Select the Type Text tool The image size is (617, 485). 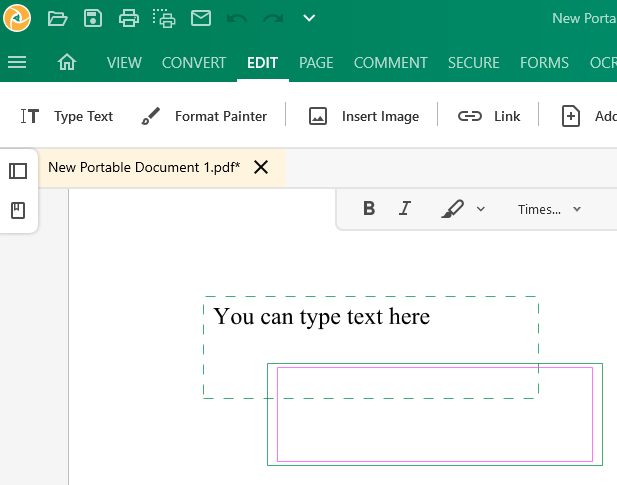coord(67,116)
